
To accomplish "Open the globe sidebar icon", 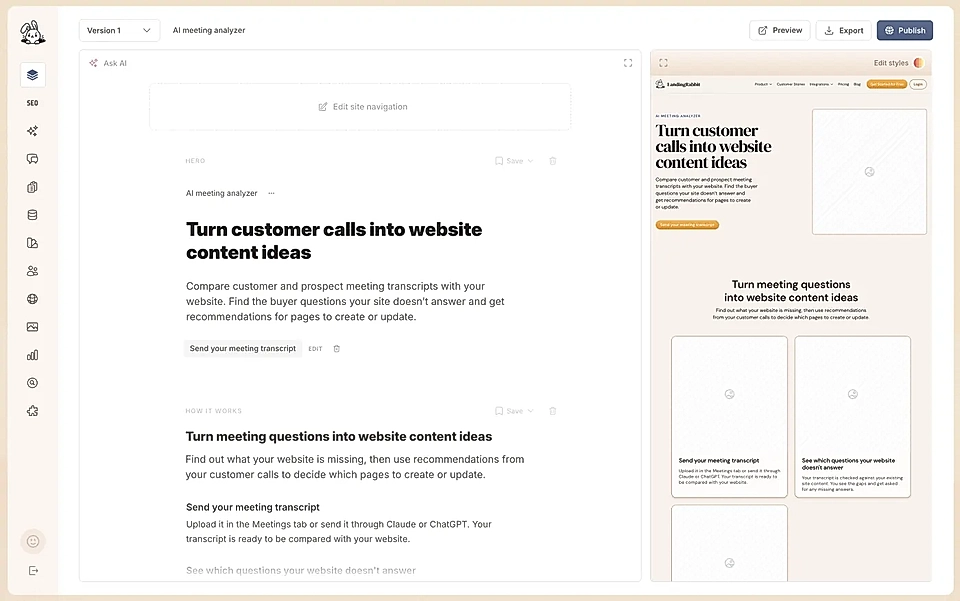I will 32,299.
